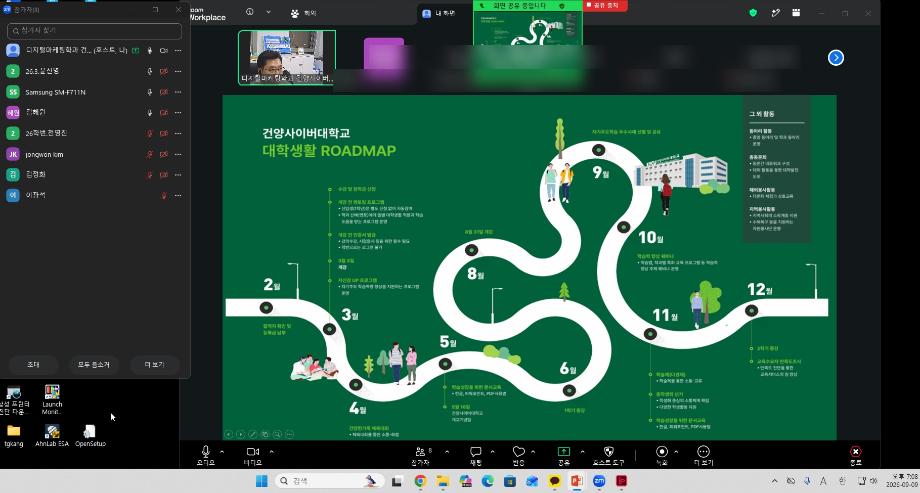Viewport: 920px width, 493px height.
Task: Open the Chat button in Zoom toolbar
Action: point(475,455)
